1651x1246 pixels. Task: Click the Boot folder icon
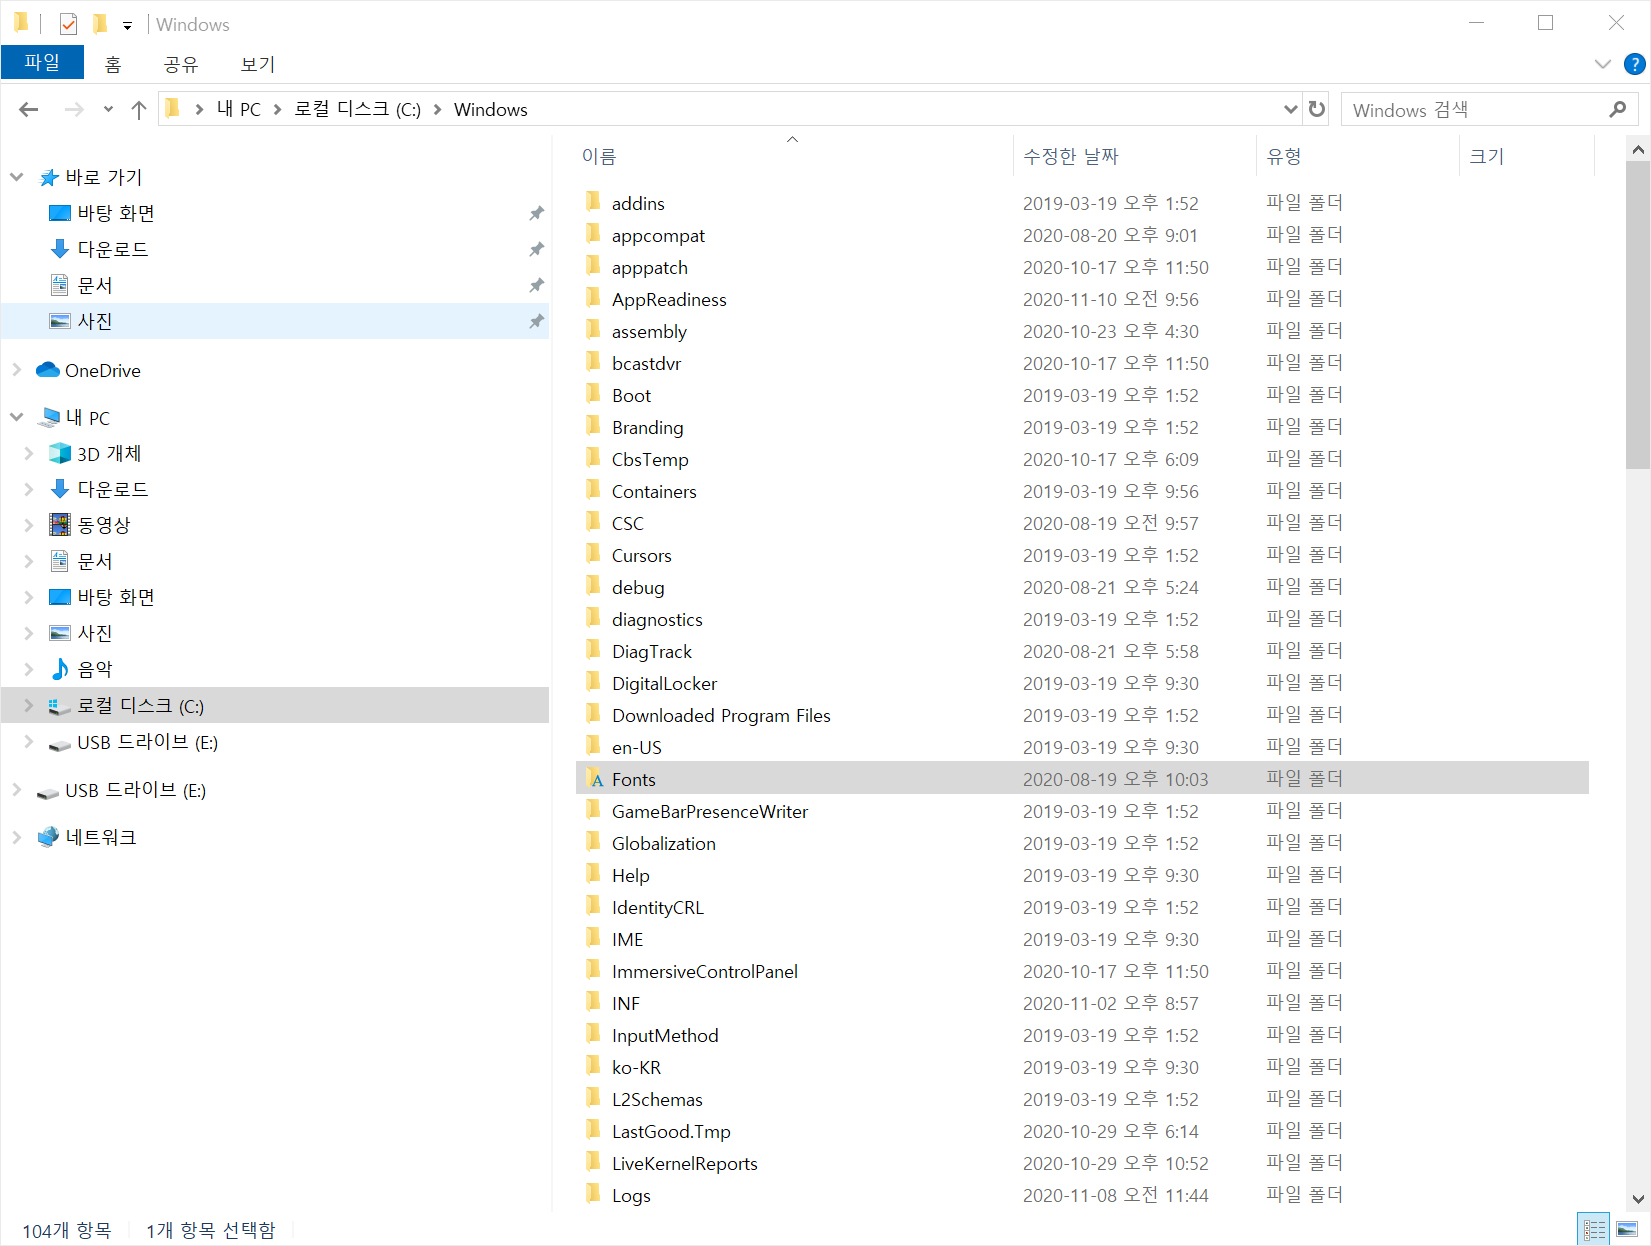tap(594, 394)
